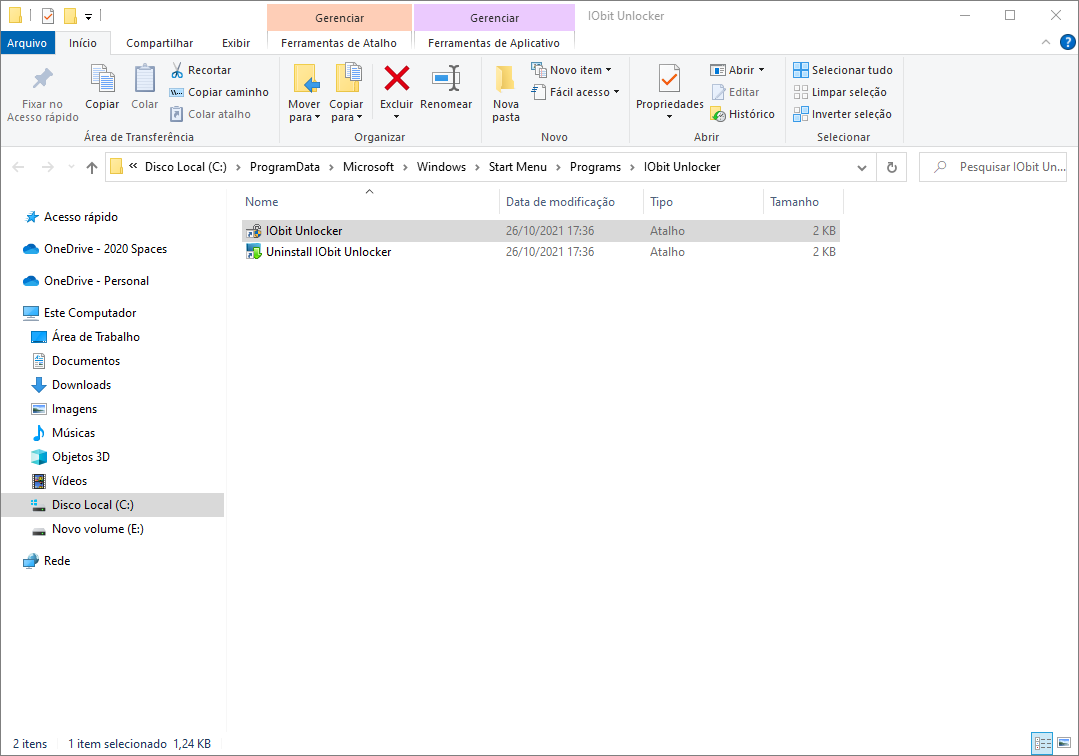Open the Mover para dropdown
The width and height of the screenshot is (1079, 756).
tap(304, 111)
